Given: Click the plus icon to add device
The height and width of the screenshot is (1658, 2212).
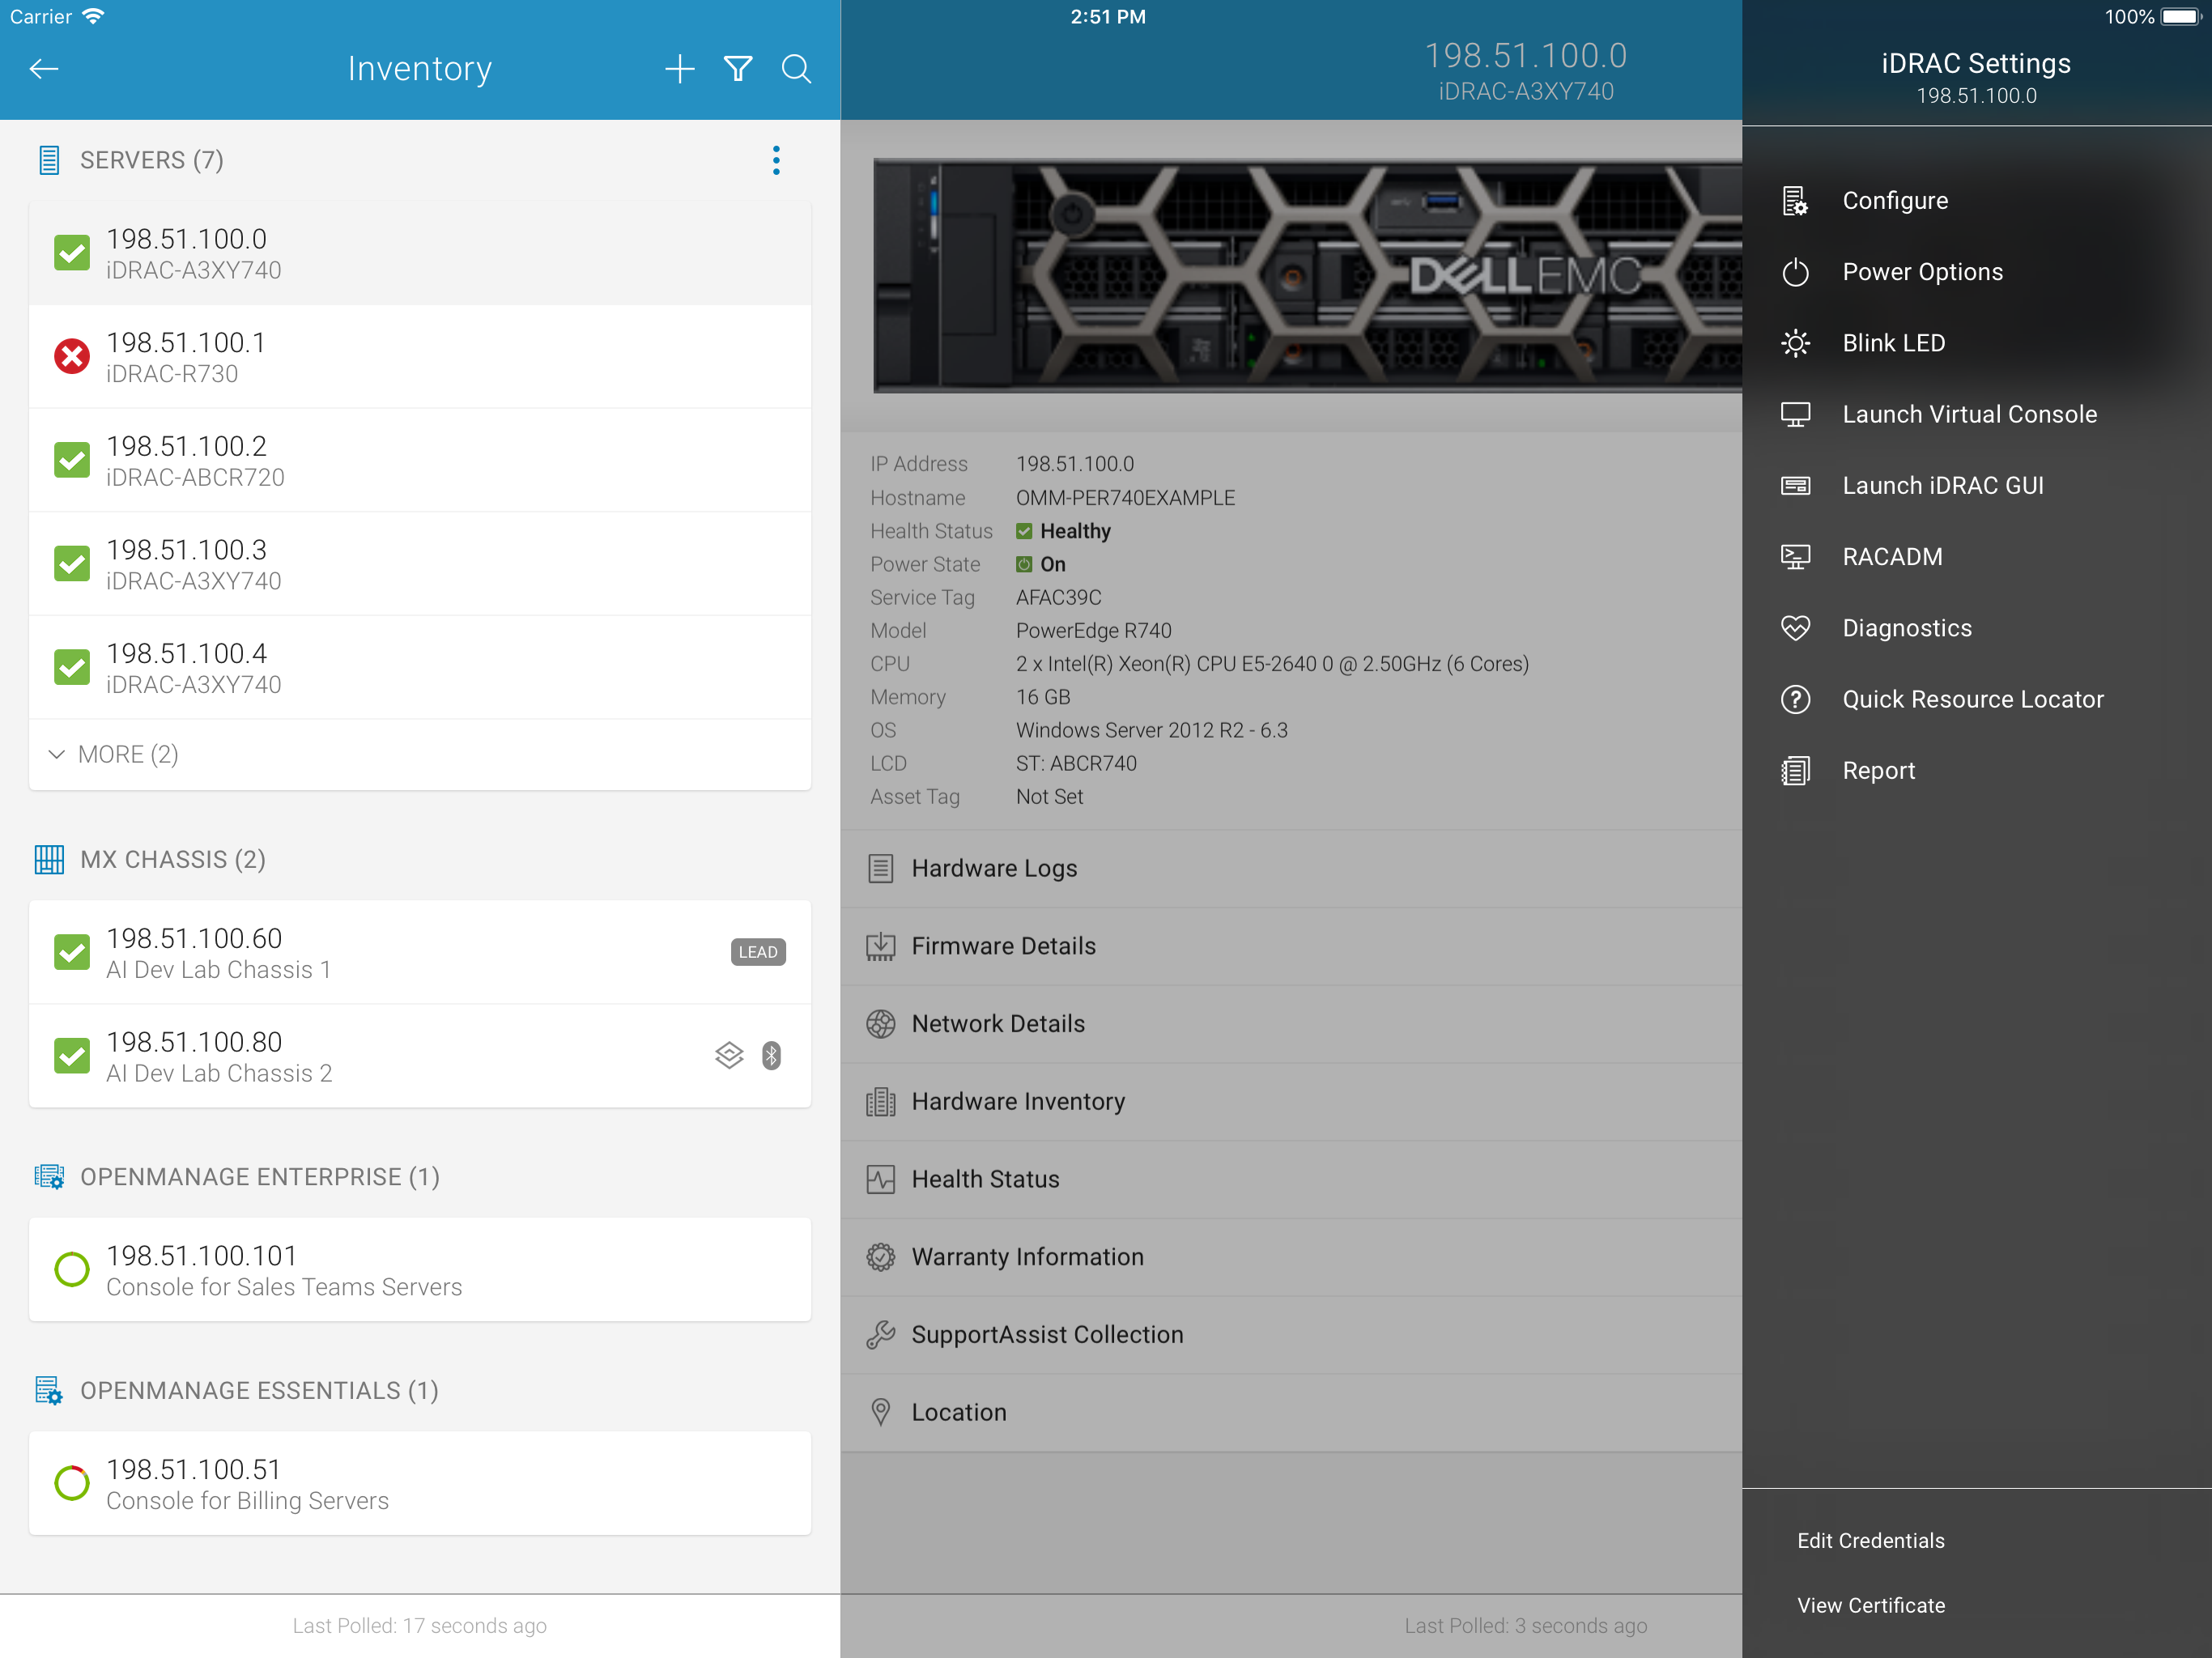Looking at the screenshot, I should 679,69.
